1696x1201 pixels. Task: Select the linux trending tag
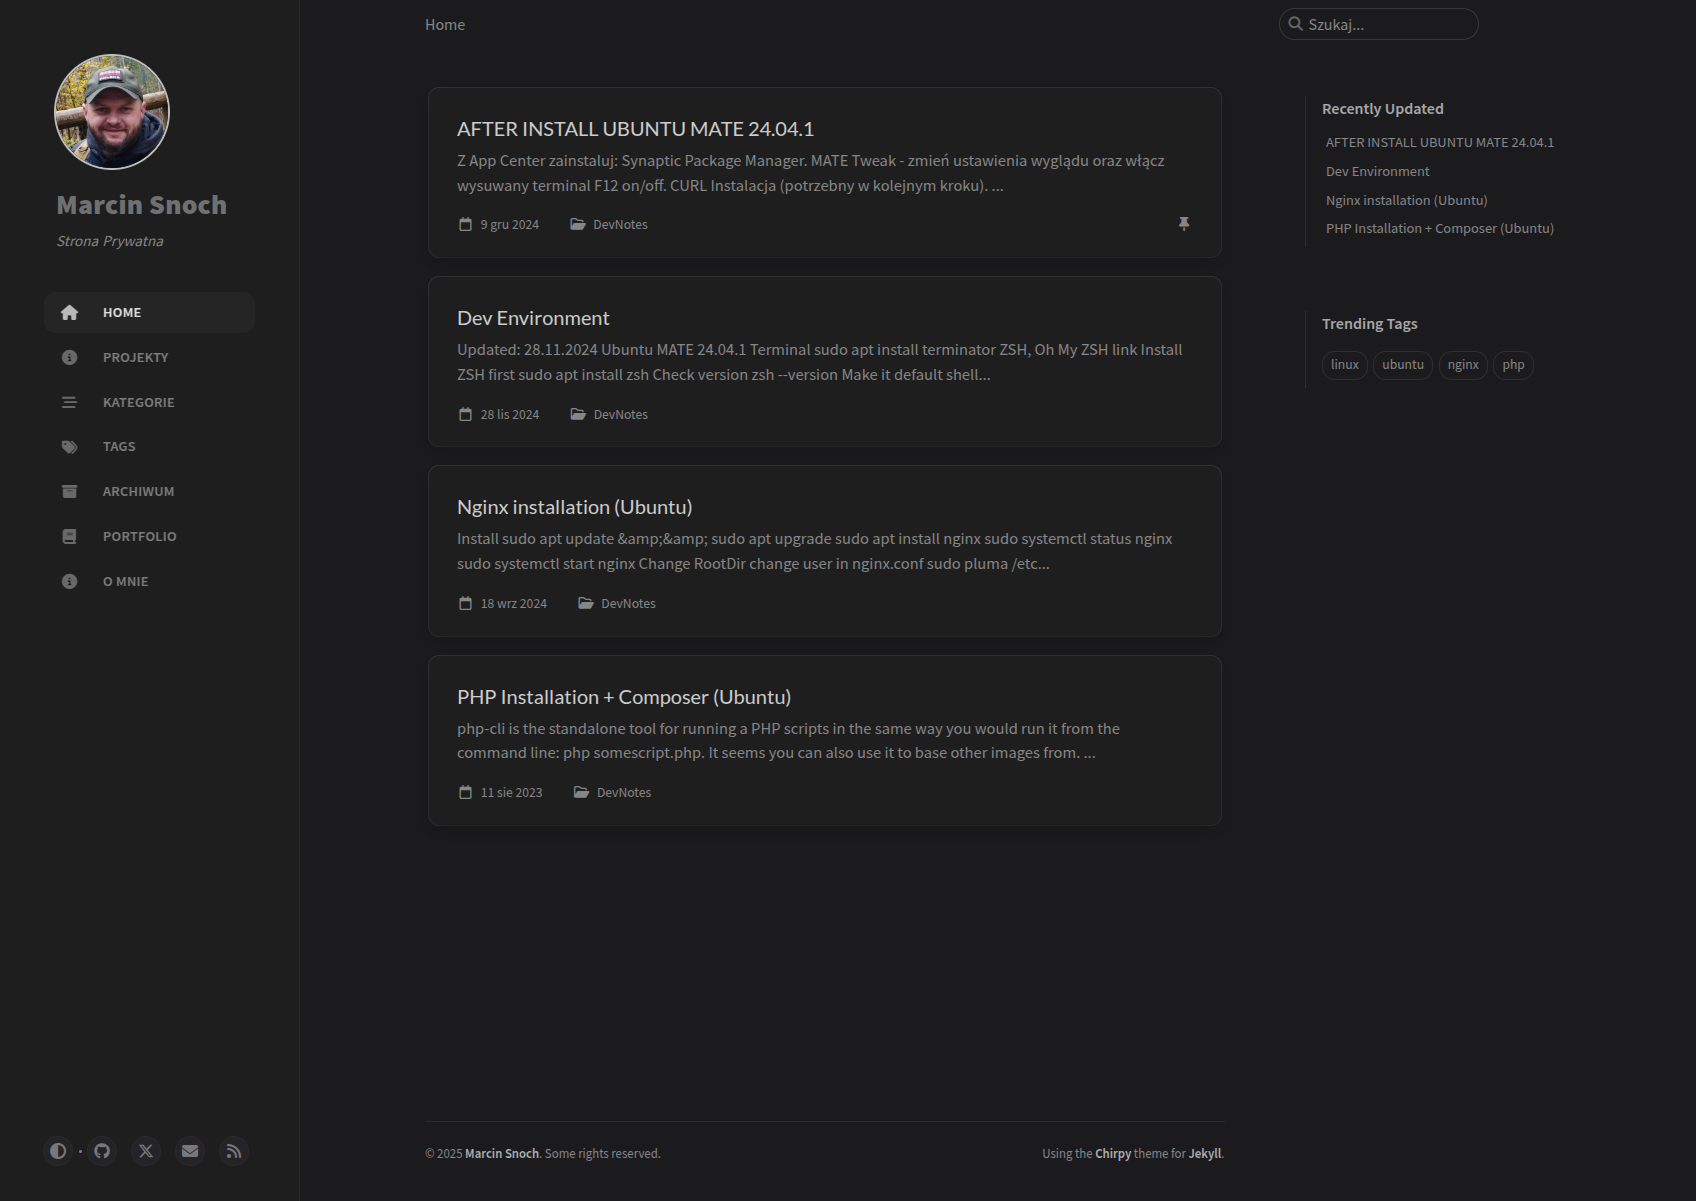[1344, 365]
